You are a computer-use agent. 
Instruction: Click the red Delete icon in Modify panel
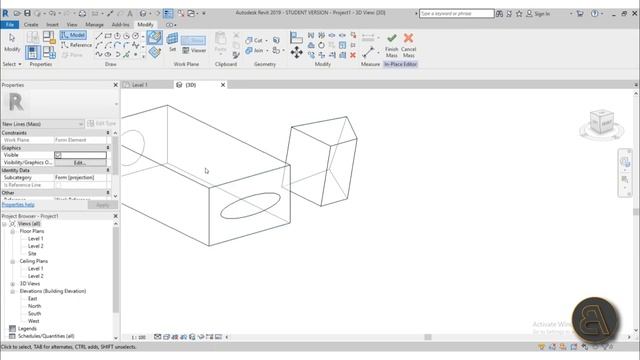tap(353, 55)
